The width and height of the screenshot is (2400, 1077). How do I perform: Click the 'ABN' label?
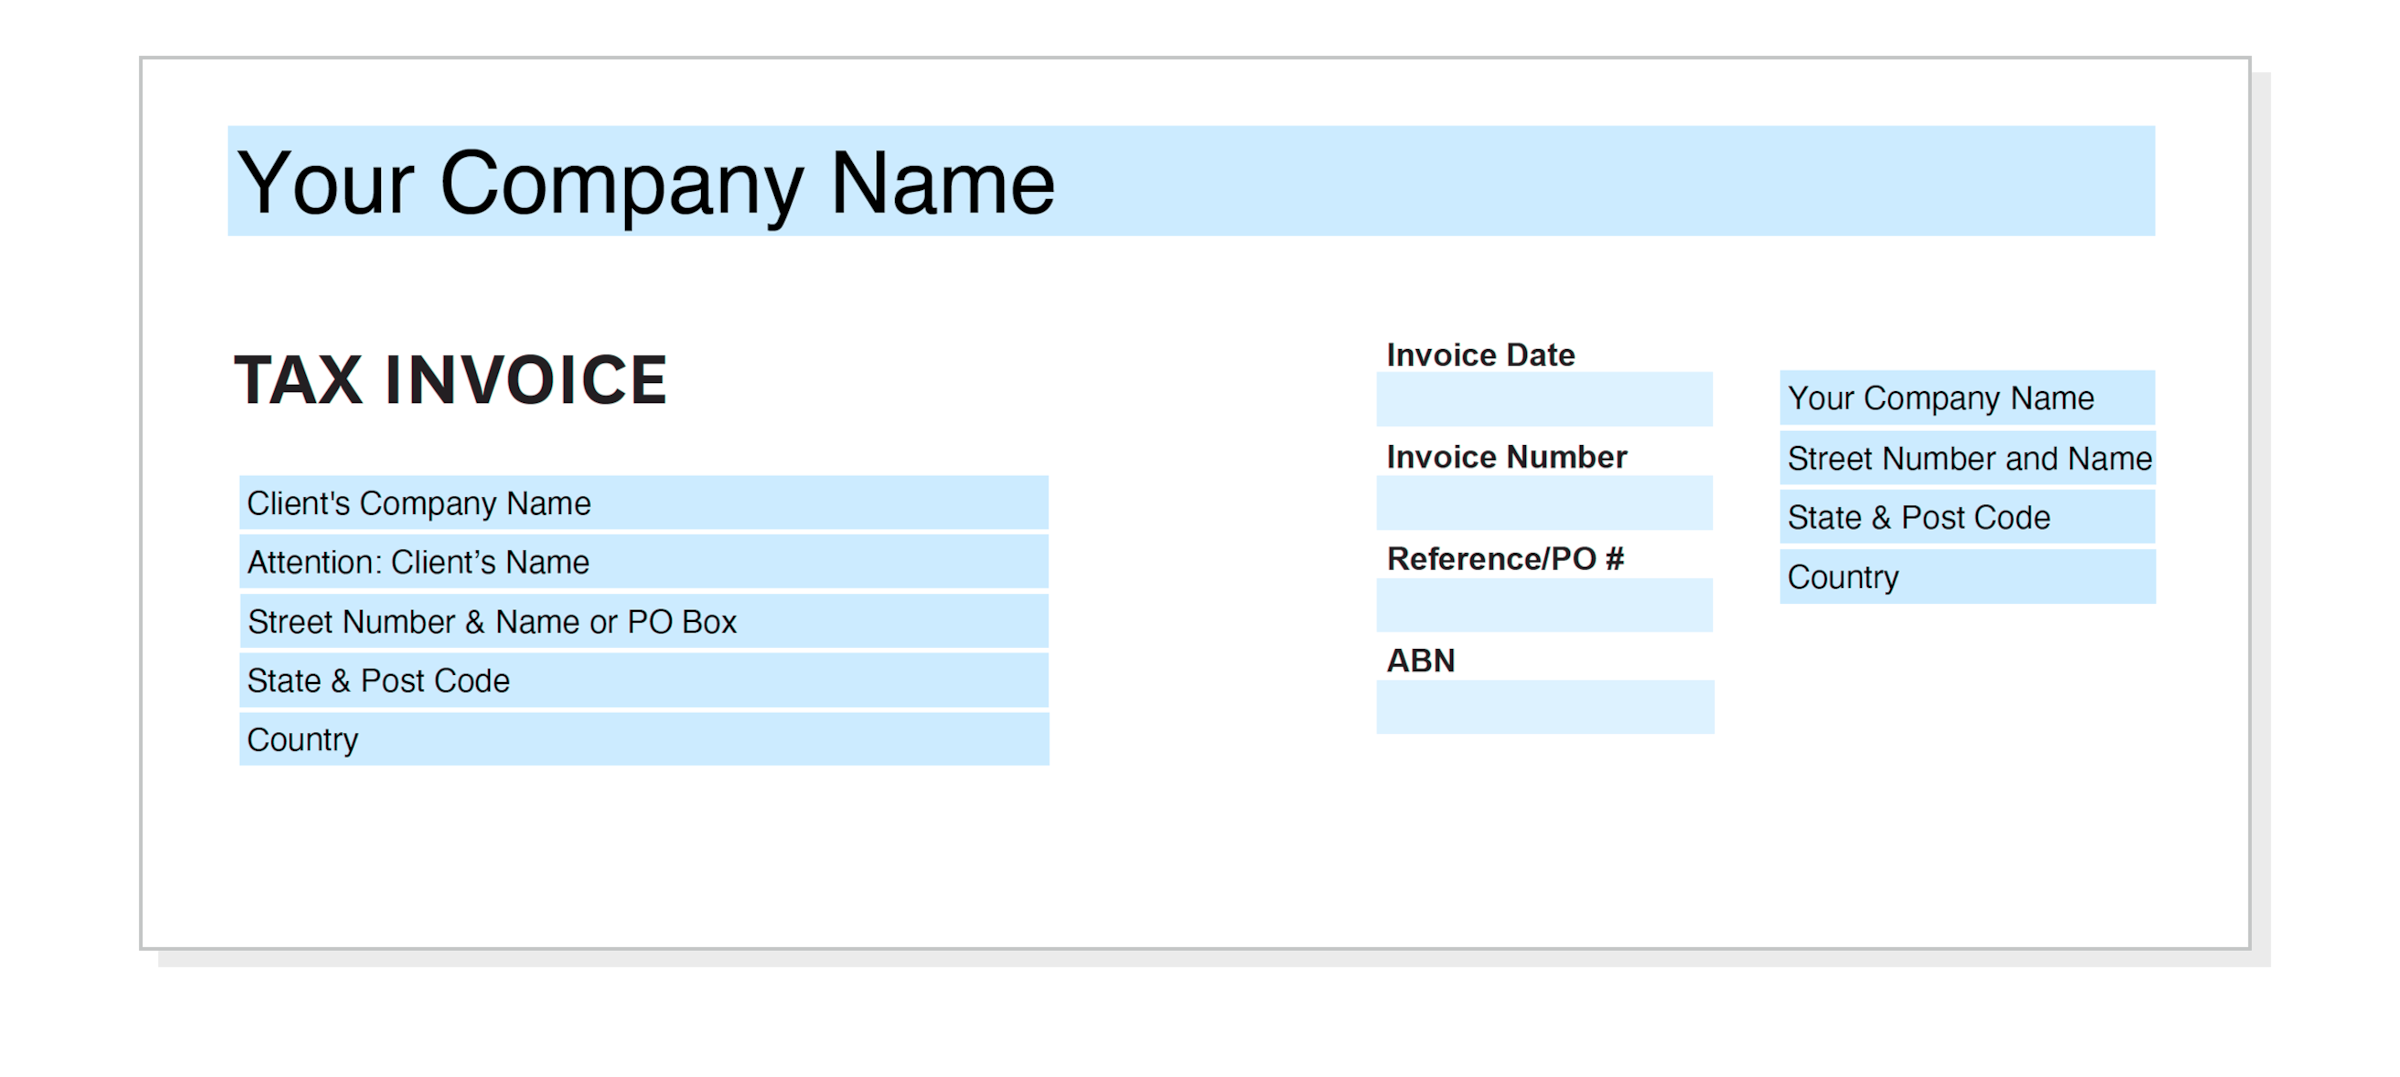(1420, 661)
